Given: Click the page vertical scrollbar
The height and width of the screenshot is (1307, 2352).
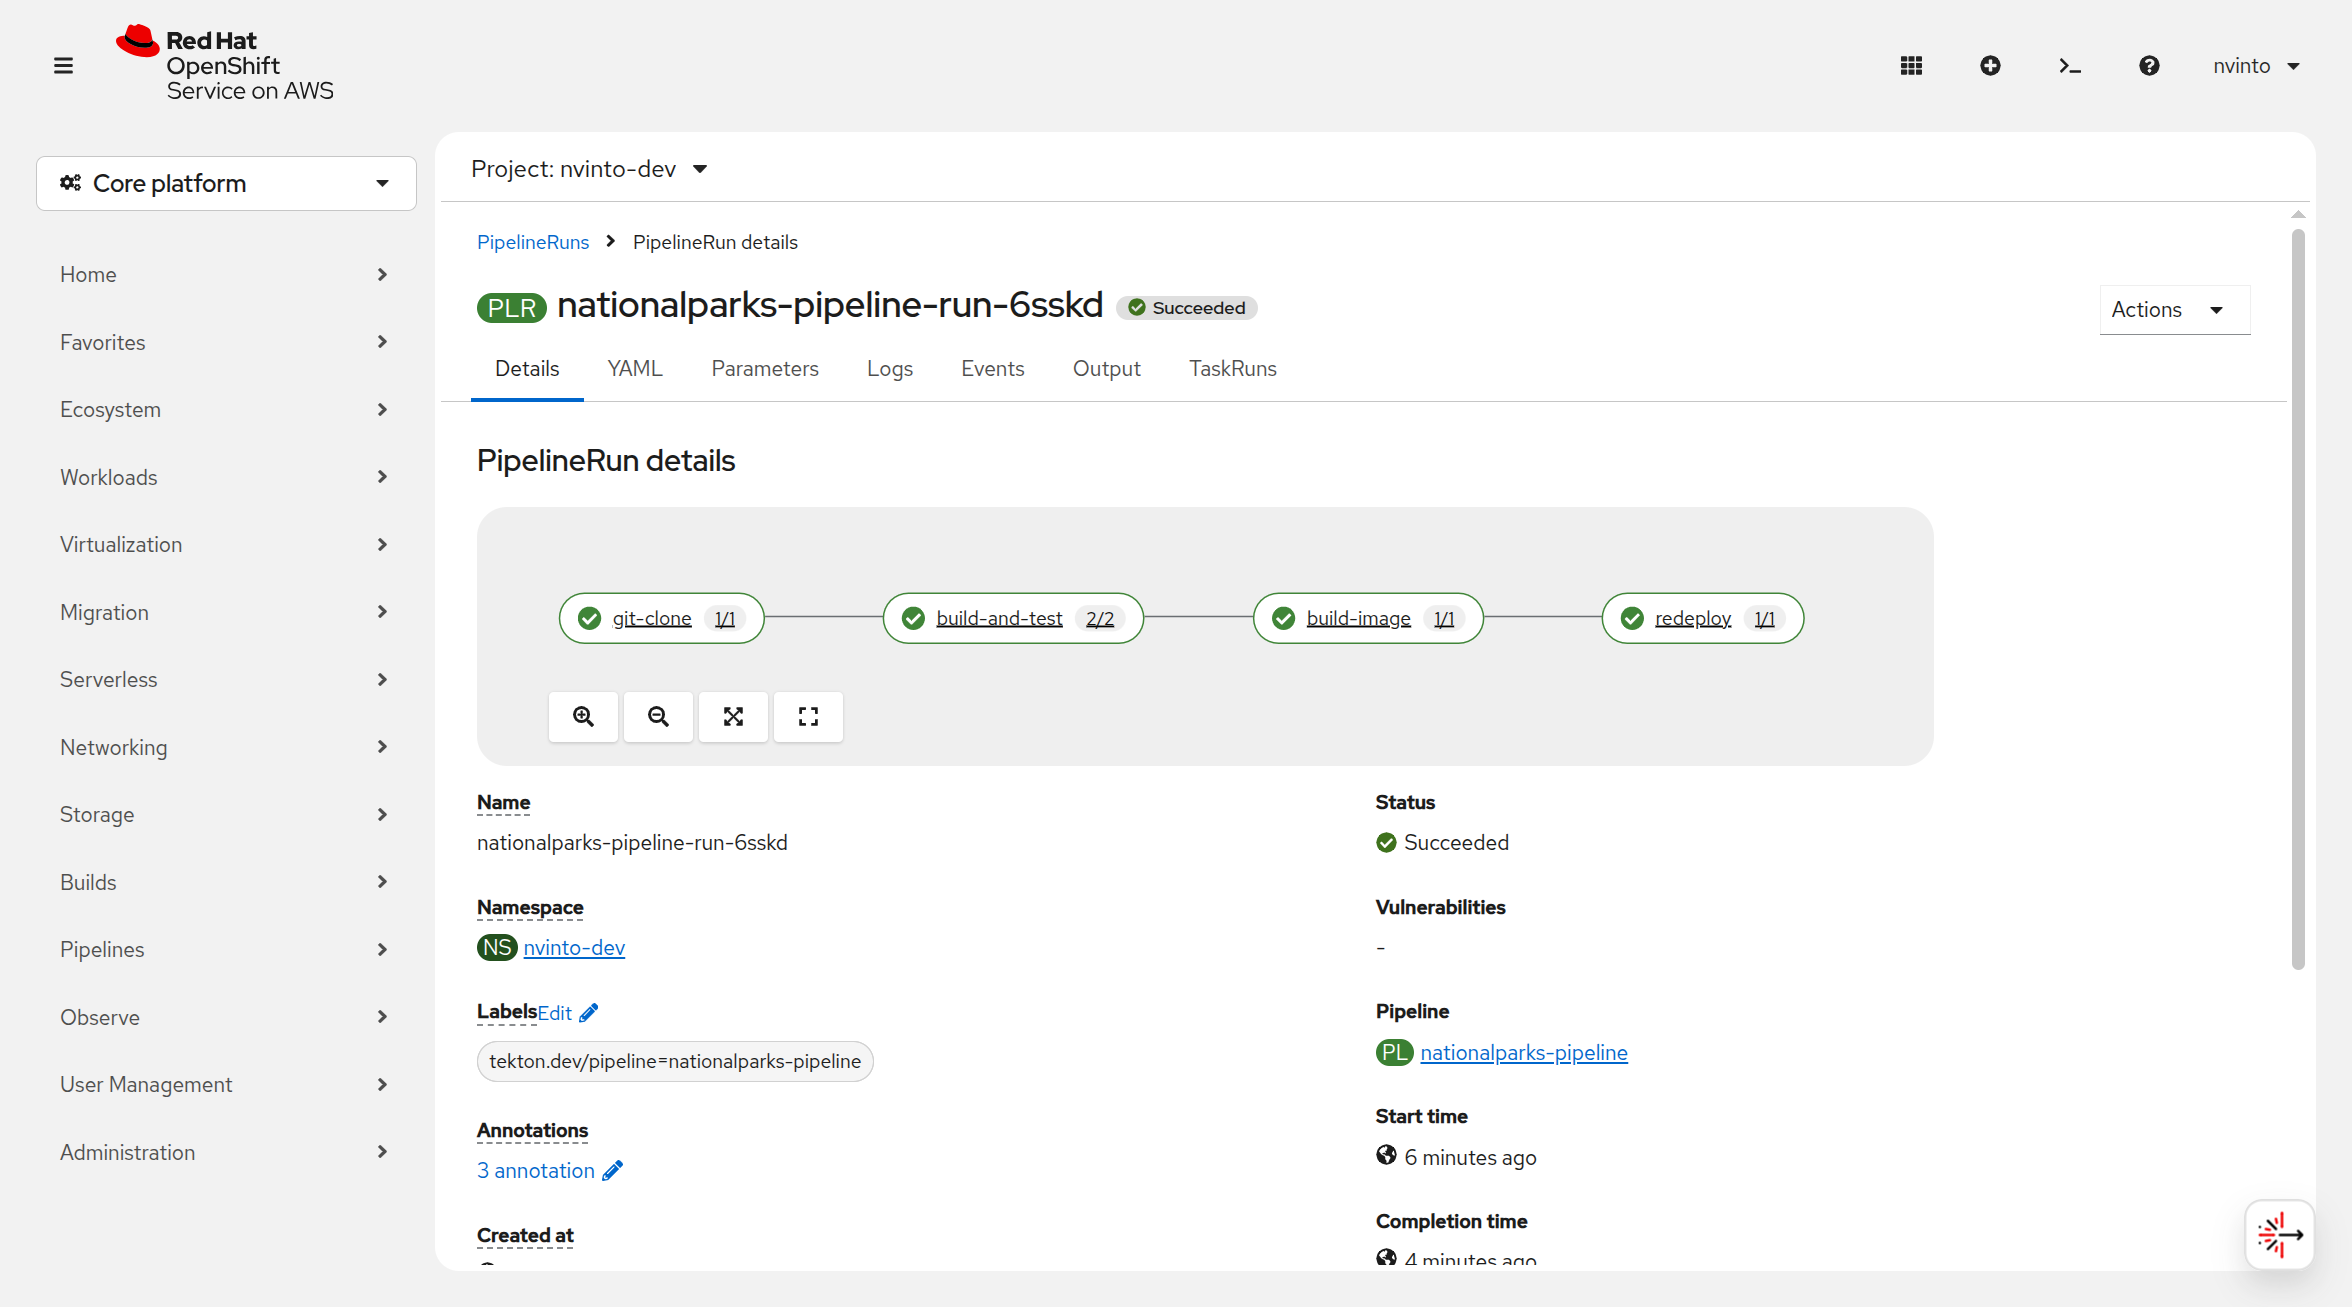Looking at the screenshot, I should (2298, 600).
